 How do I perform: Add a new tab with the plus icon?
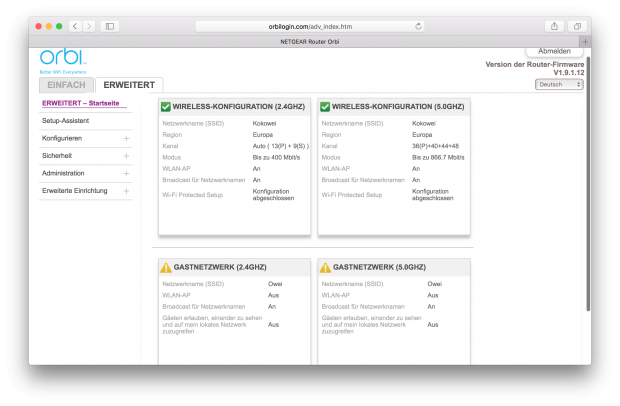pos(585,42)
